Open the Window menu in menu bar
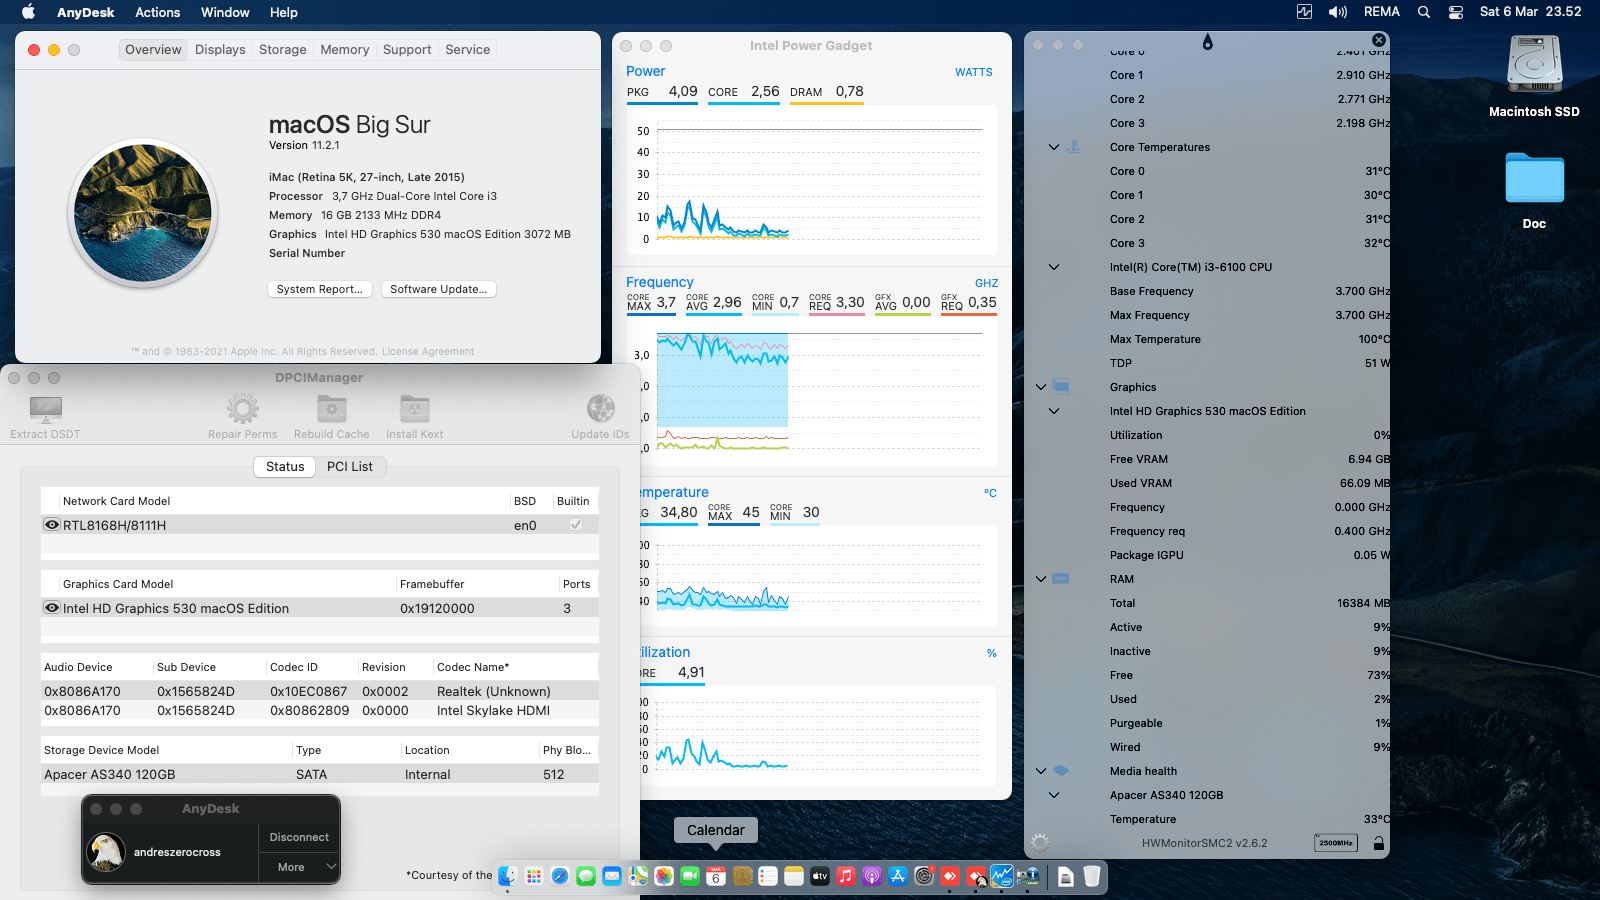Screen dimensions: 1600x900 (x=225, y=12)
